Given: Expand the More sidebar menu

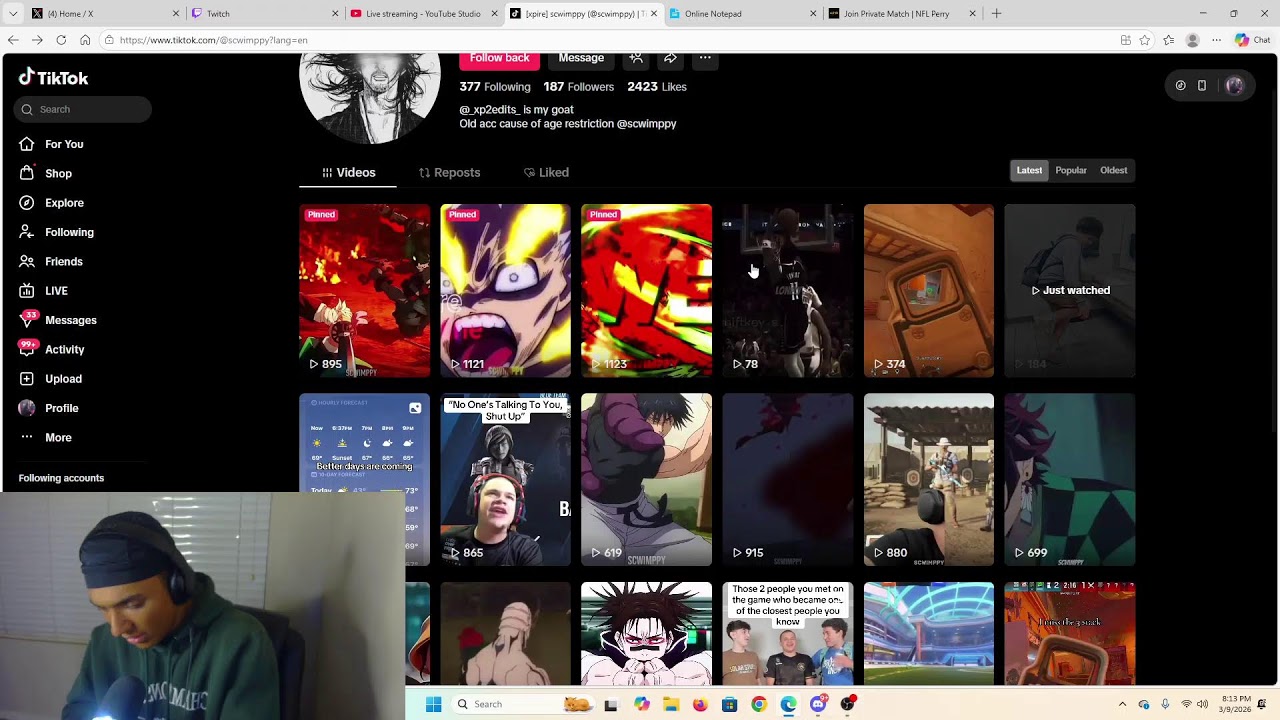Looking at the screenshot, I should pos(45,438).
